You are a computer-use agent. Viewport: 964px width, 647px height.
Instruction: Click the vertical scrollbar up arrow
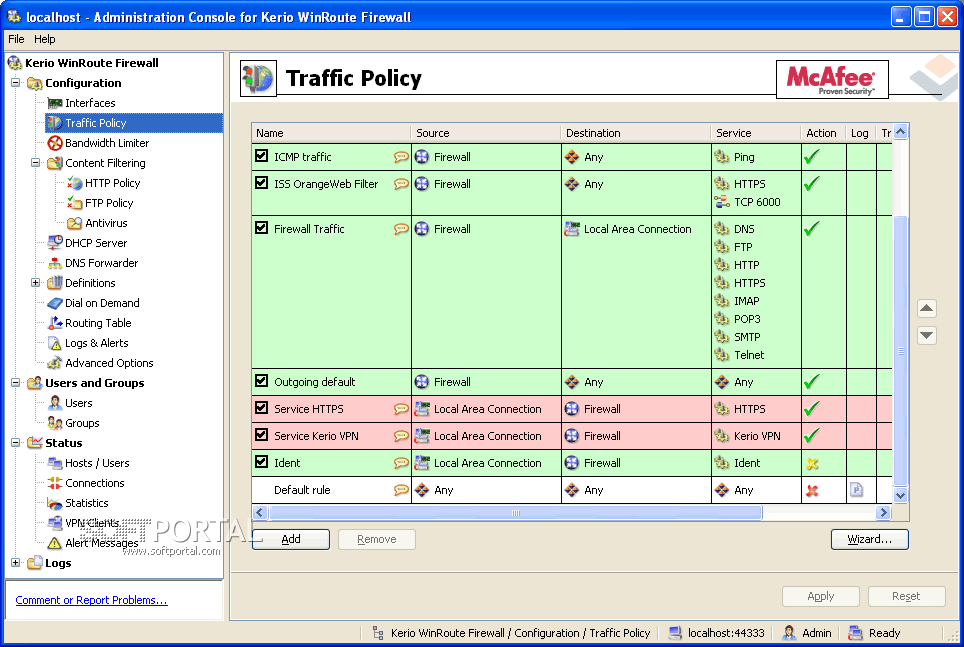[901, 131]
